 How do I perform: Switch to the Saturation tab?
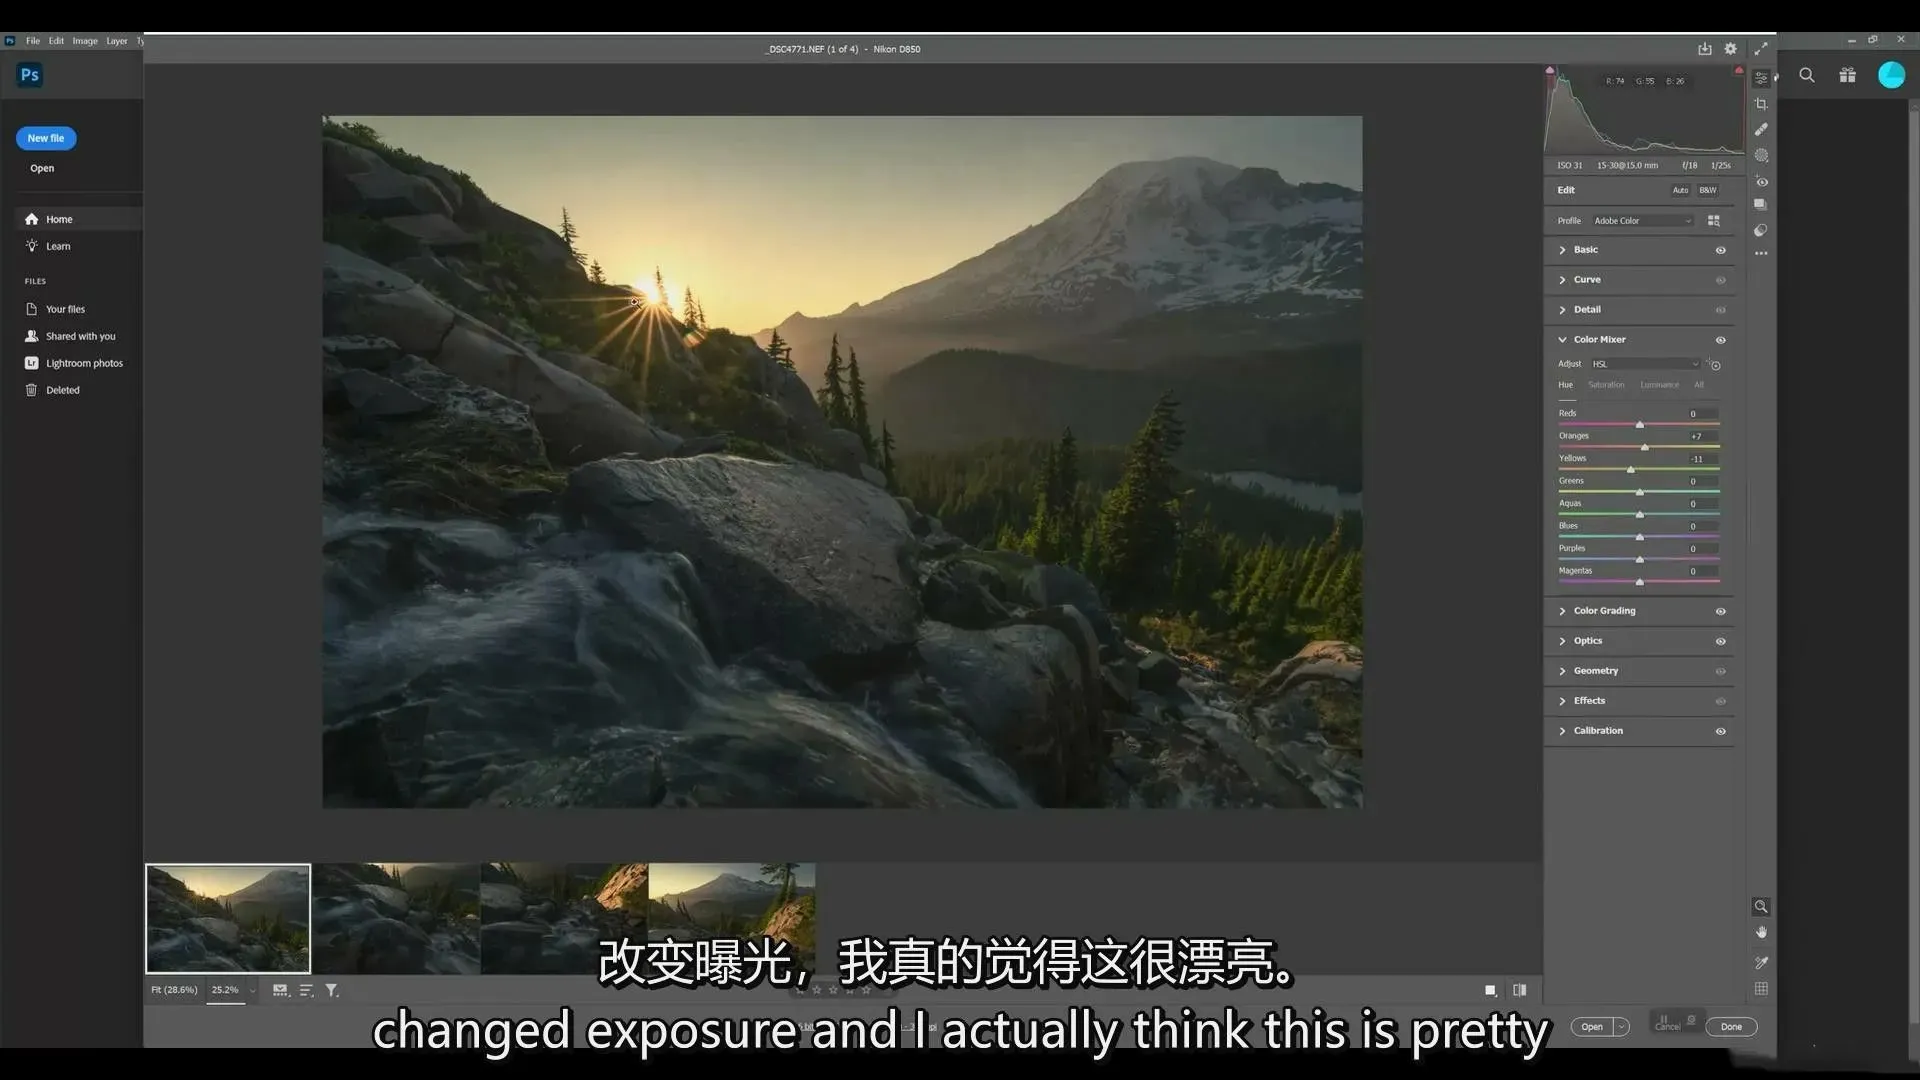[1606, 385]
